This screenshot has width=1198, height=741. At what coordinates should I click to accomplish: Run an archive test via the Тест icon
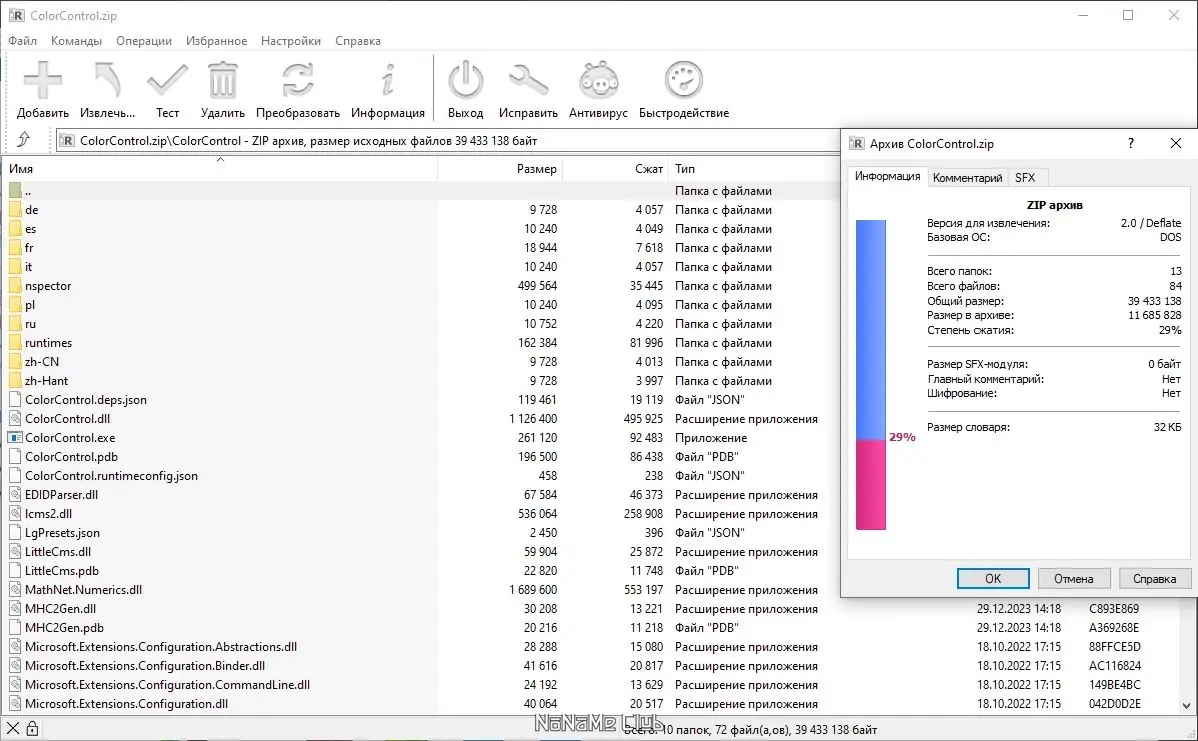point(167,78)
